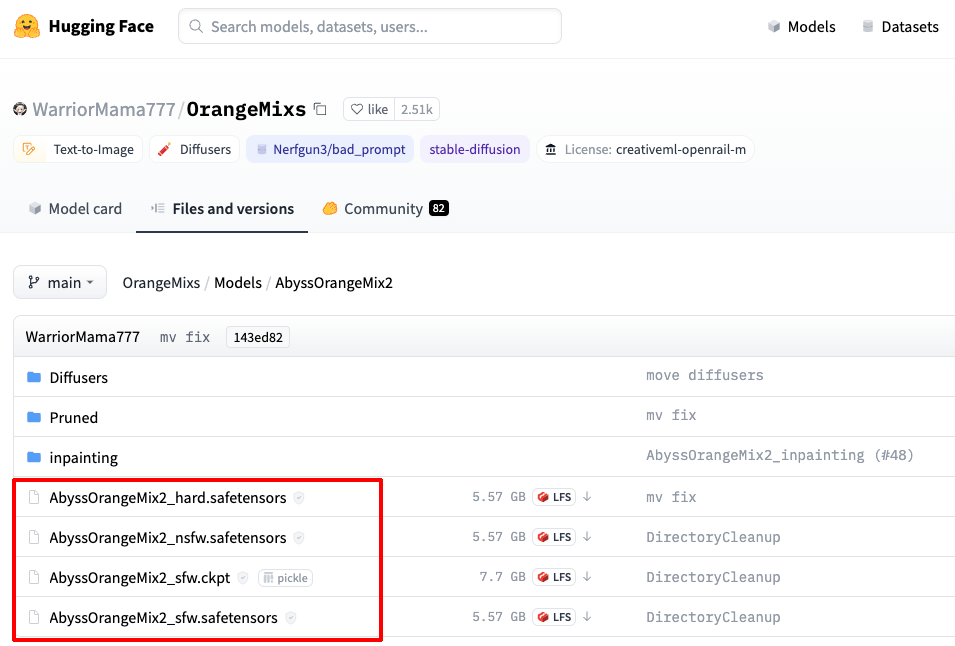
Task: Click the Text-to-Image tag
Action: coord(78,149)
